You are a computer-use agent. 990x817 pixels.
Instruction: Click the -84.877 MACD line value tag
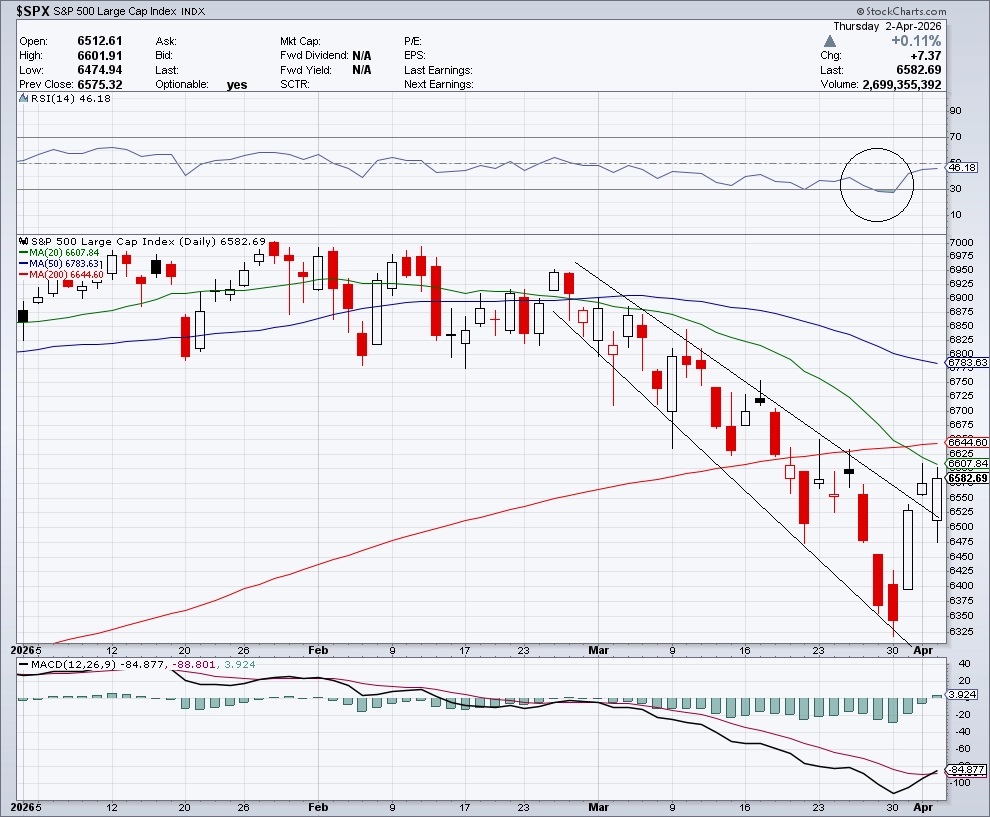[968, 769]
